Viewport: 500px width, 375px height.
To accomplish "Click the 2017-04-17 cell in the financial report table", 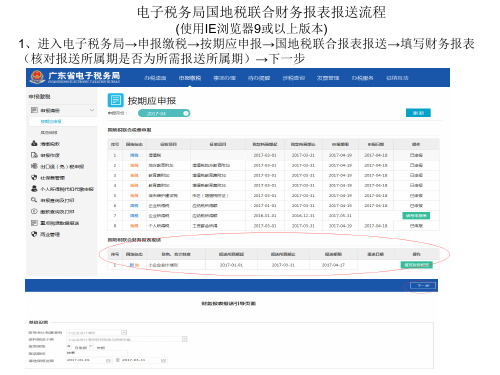I will point(333,265).
